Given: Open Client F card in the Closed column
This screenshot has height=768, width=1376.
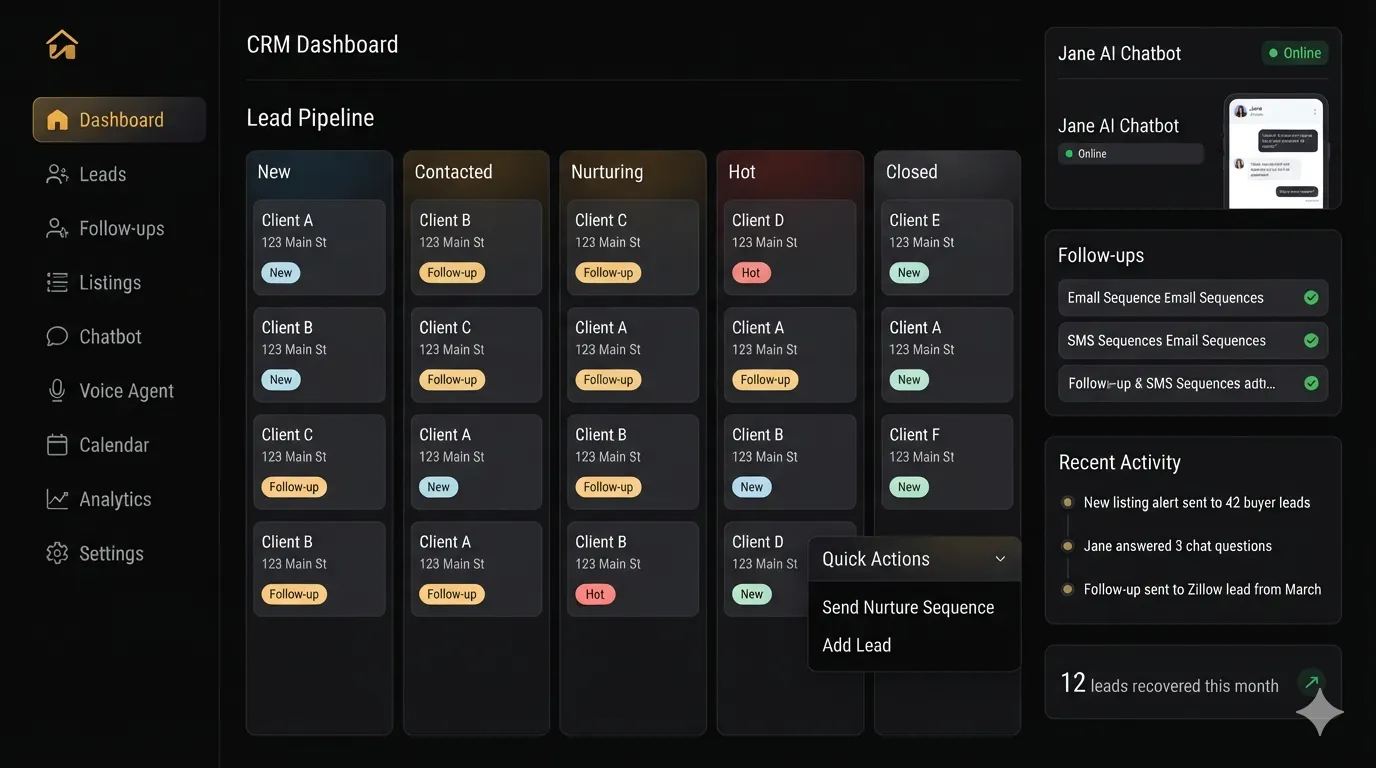Looking at the screenshot, I should pyautogui.click(x=947, y=461).
